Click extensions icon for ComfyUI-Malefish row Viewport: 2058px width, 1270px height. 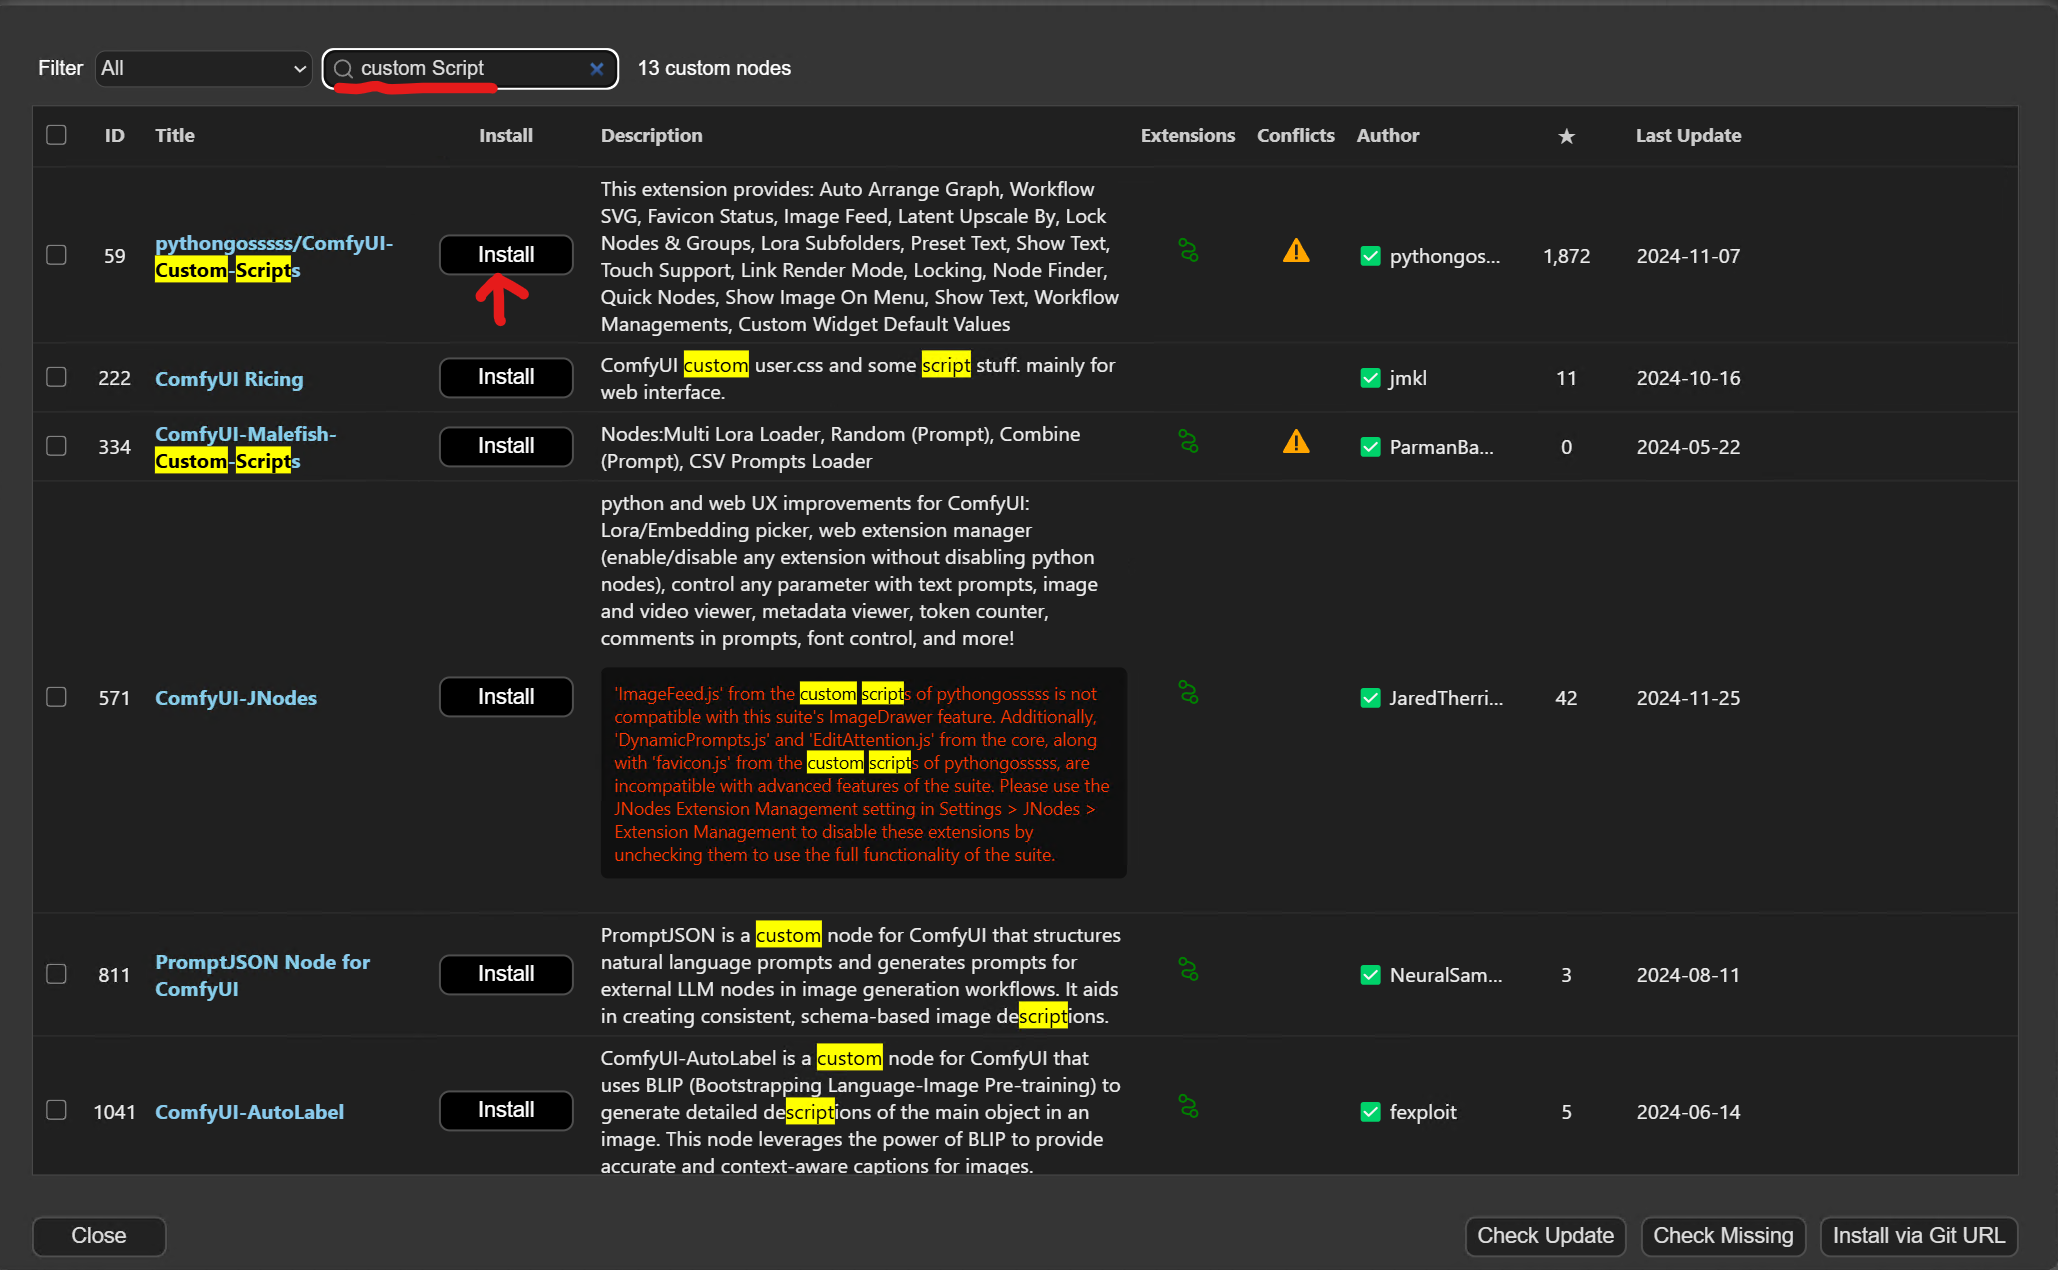[x=1188, y=441]
